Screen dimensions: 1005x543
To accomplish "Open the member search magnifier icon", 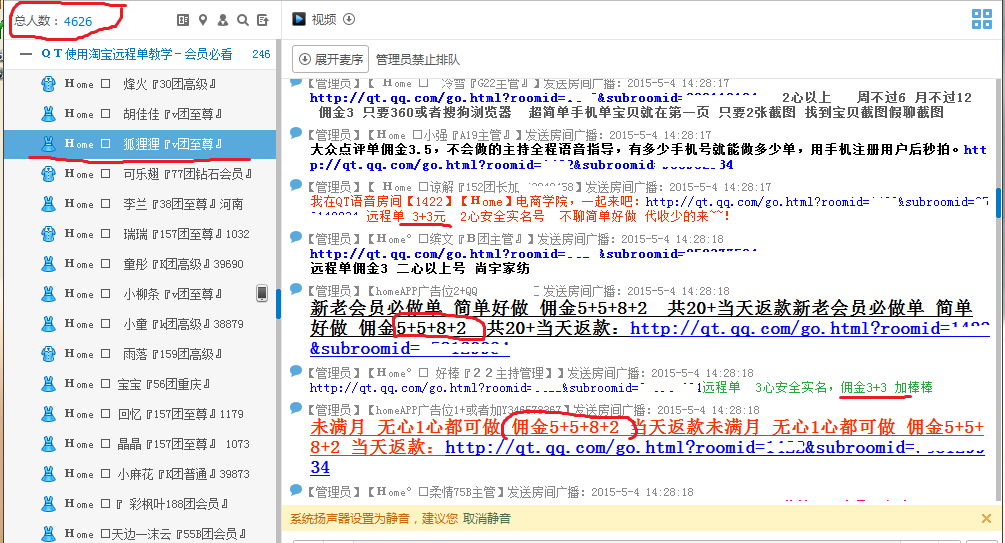I will point(243,19).
